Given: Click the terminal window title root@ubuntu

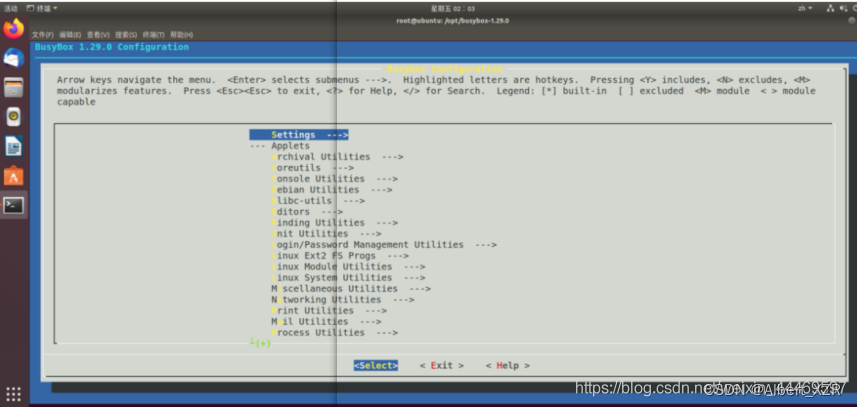Looking at the screenshot, I should (x=453, y=21).
